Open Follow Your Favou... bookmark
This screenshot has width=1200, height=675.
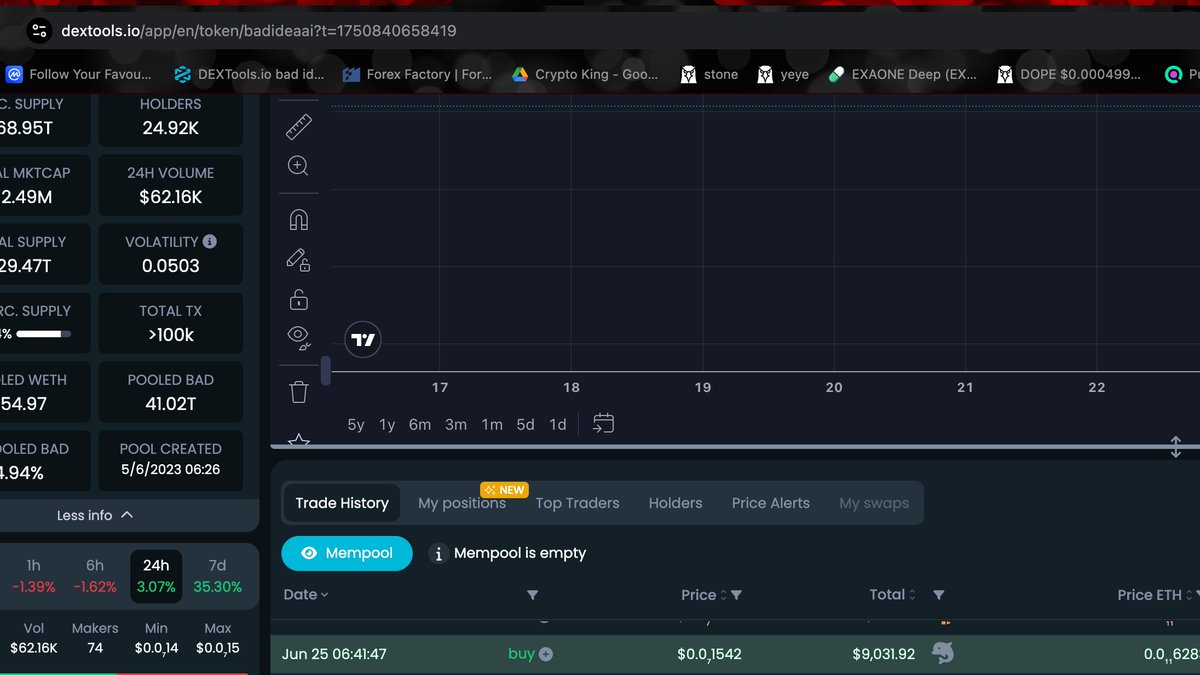pos(79,74)
